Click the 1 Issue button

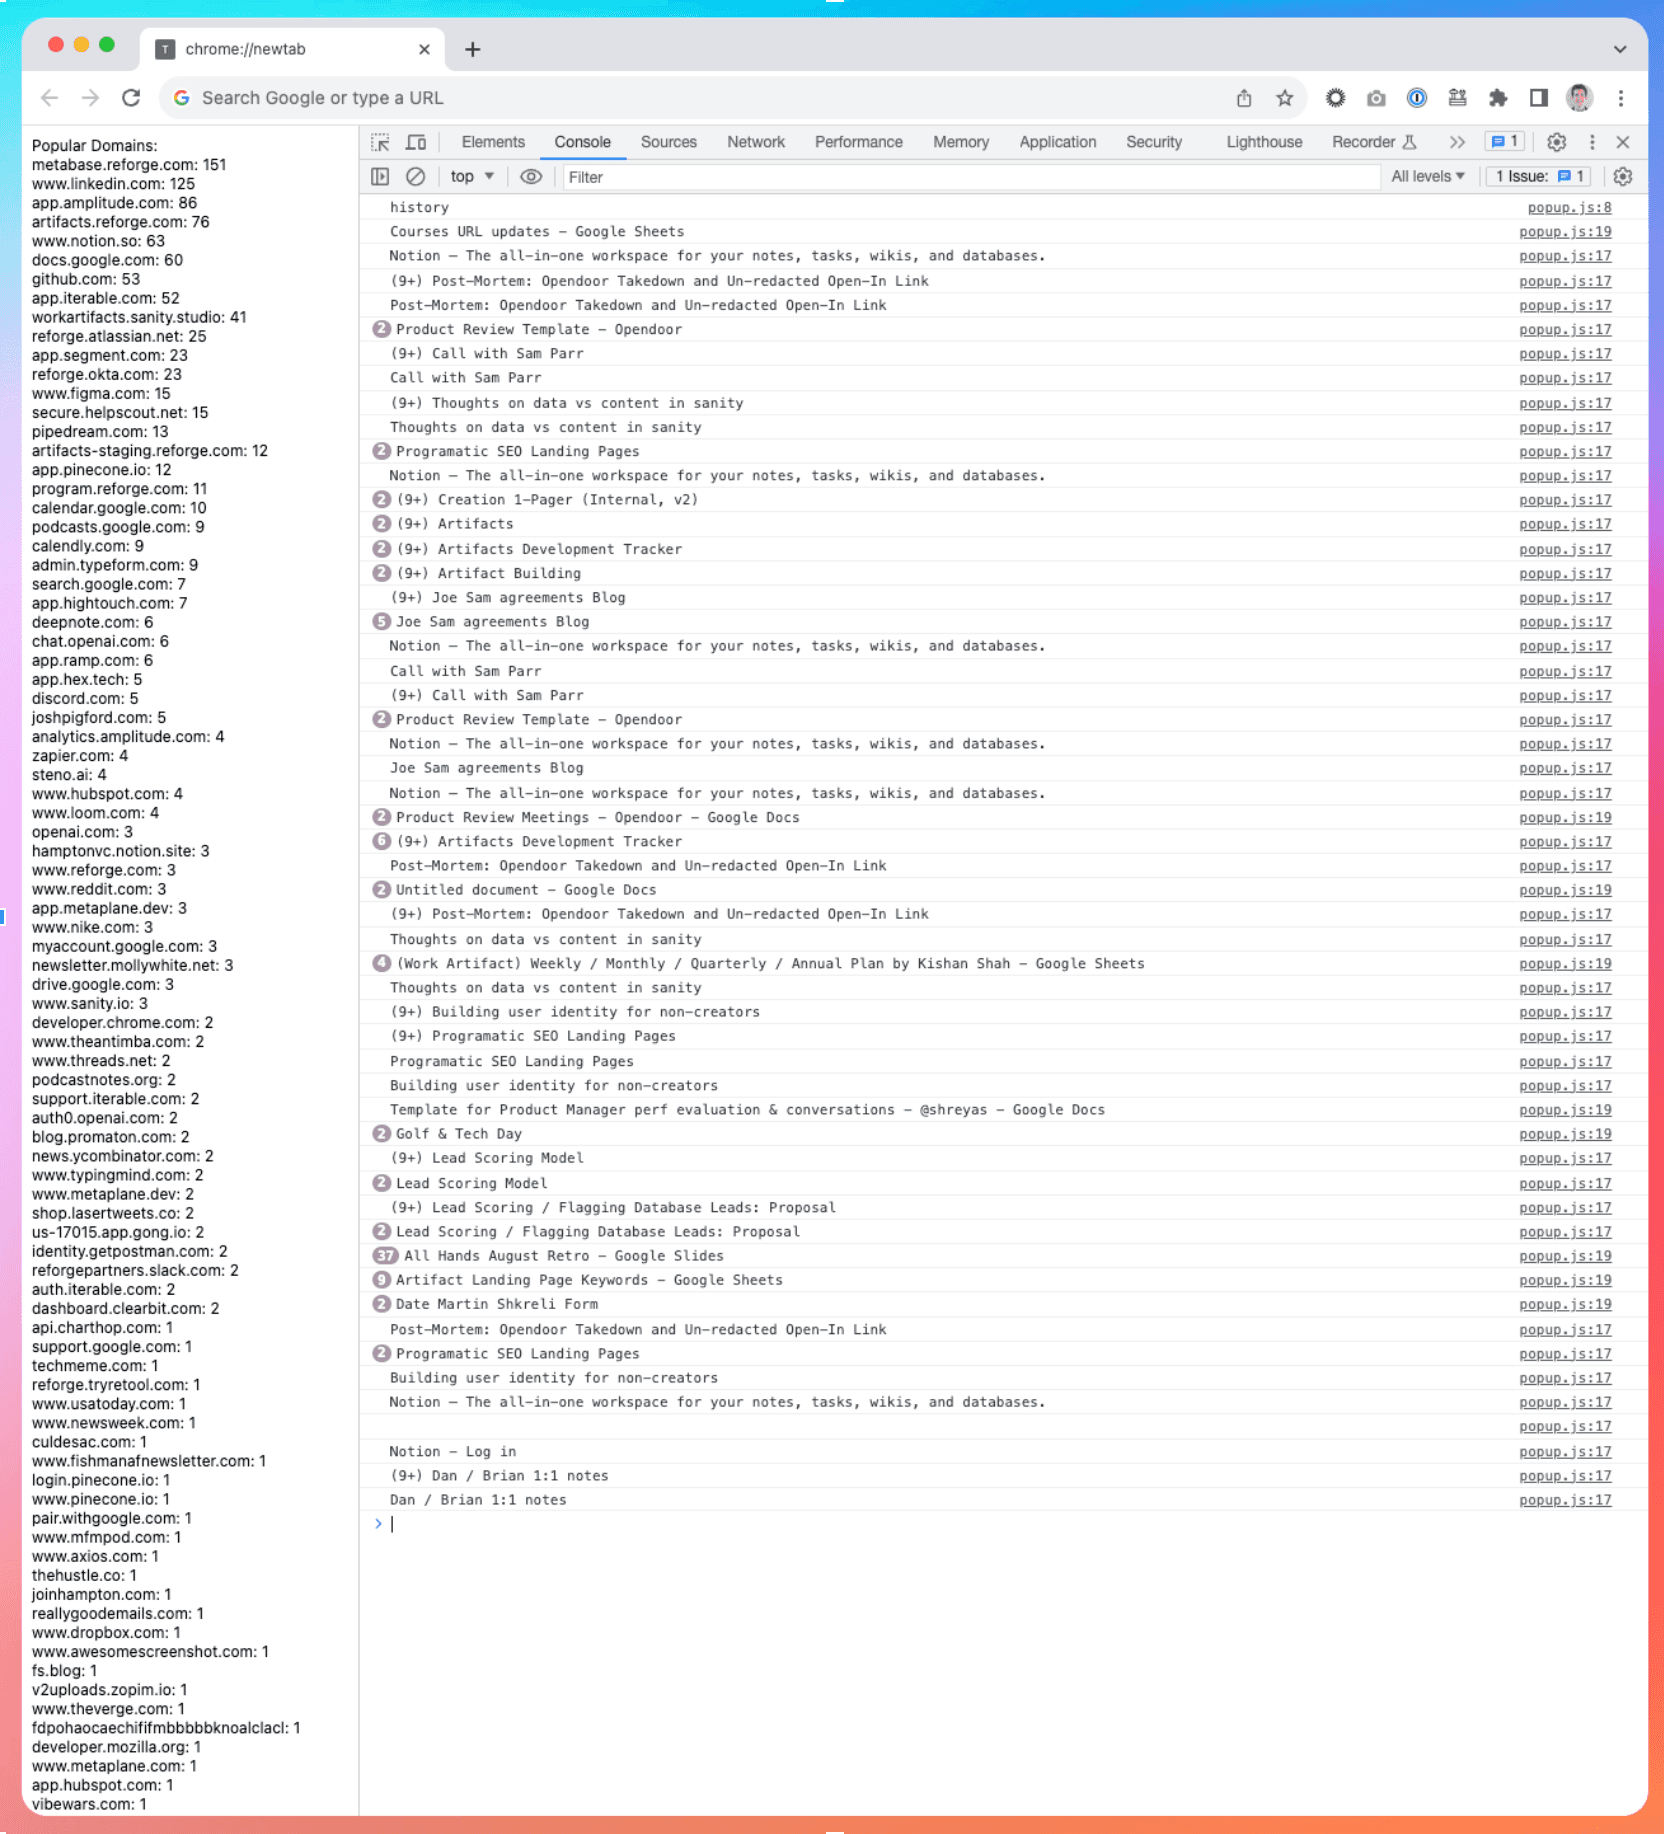(1540, 177)
